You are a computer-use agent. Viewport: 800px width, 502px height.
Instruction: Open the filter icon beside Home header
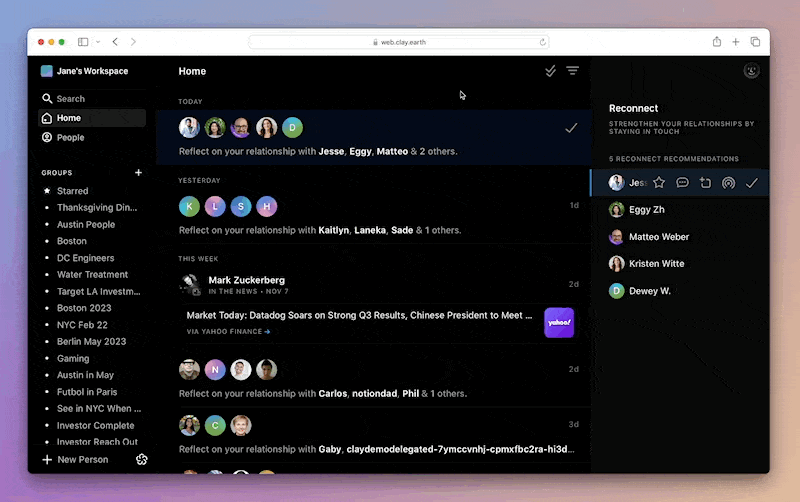(573, 71)
